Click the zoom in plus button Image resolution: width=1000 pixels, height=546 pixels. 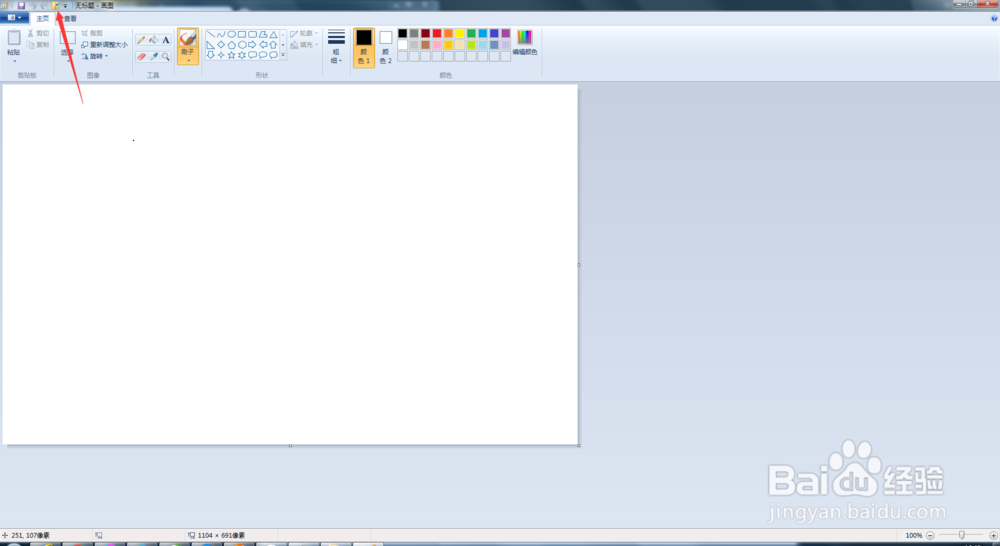click(993, 535)
